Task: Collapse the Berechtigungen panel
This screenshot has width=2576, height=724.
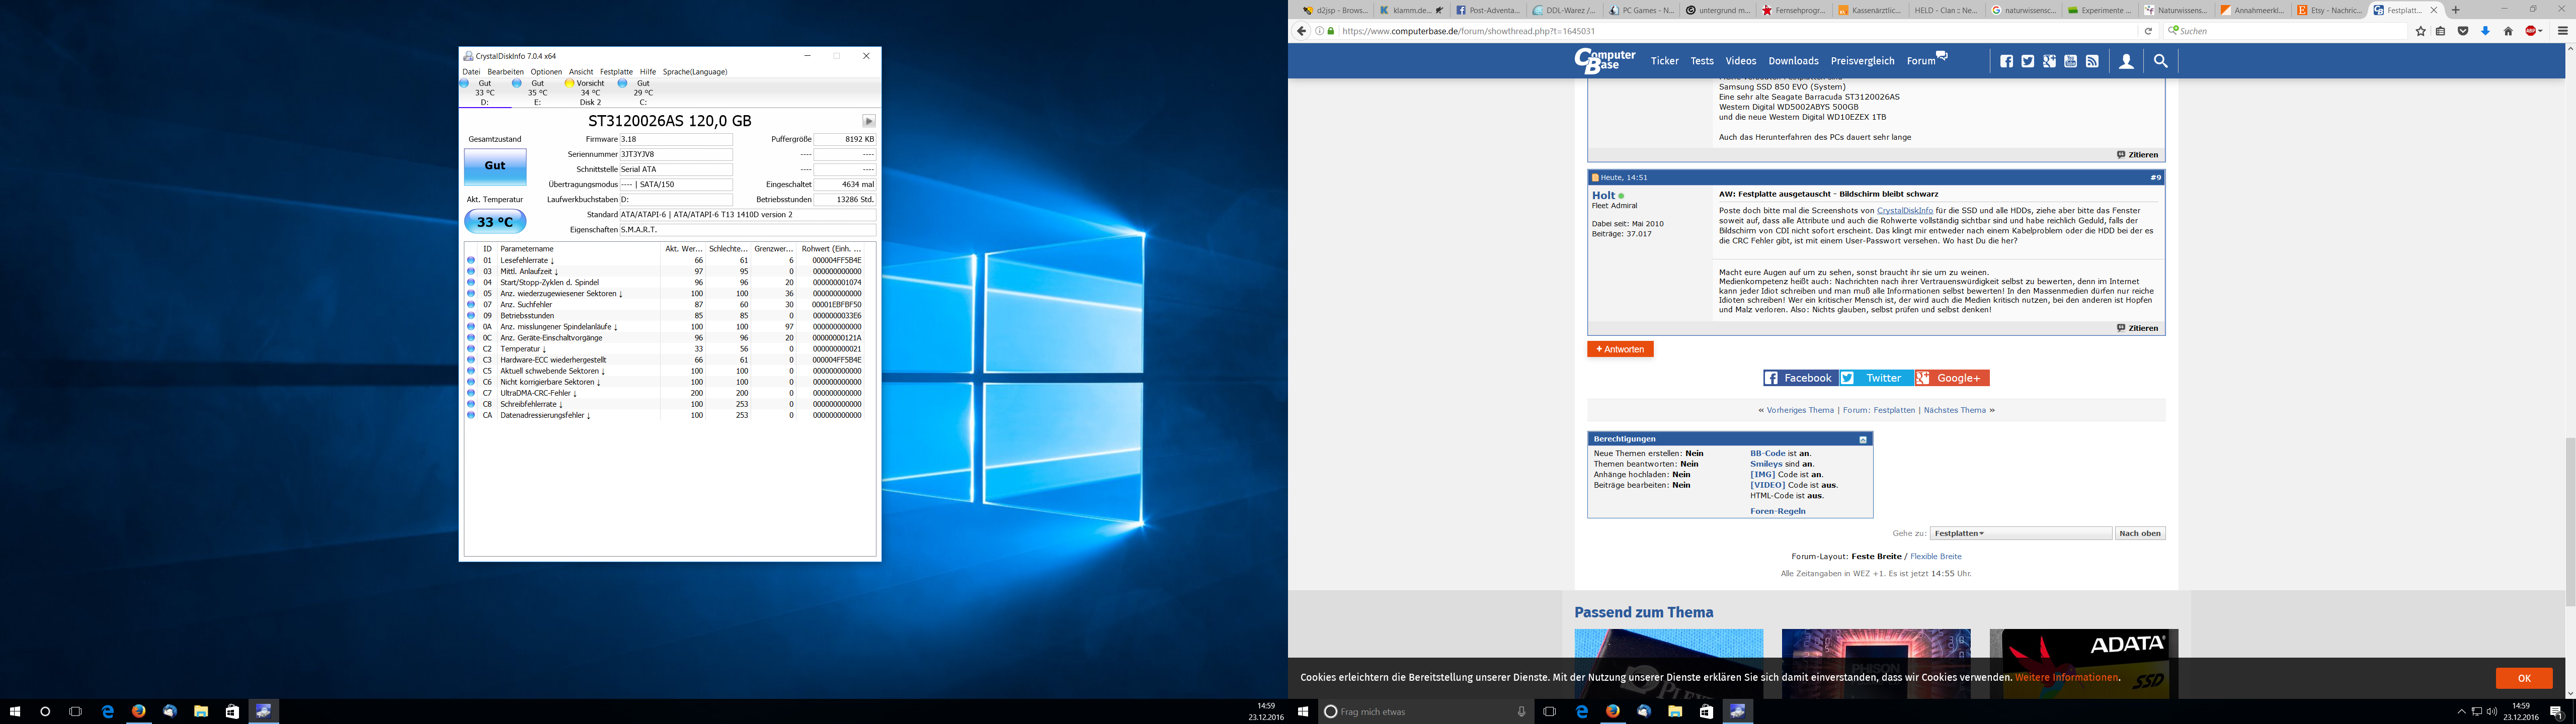Action: pos(1862,439)
